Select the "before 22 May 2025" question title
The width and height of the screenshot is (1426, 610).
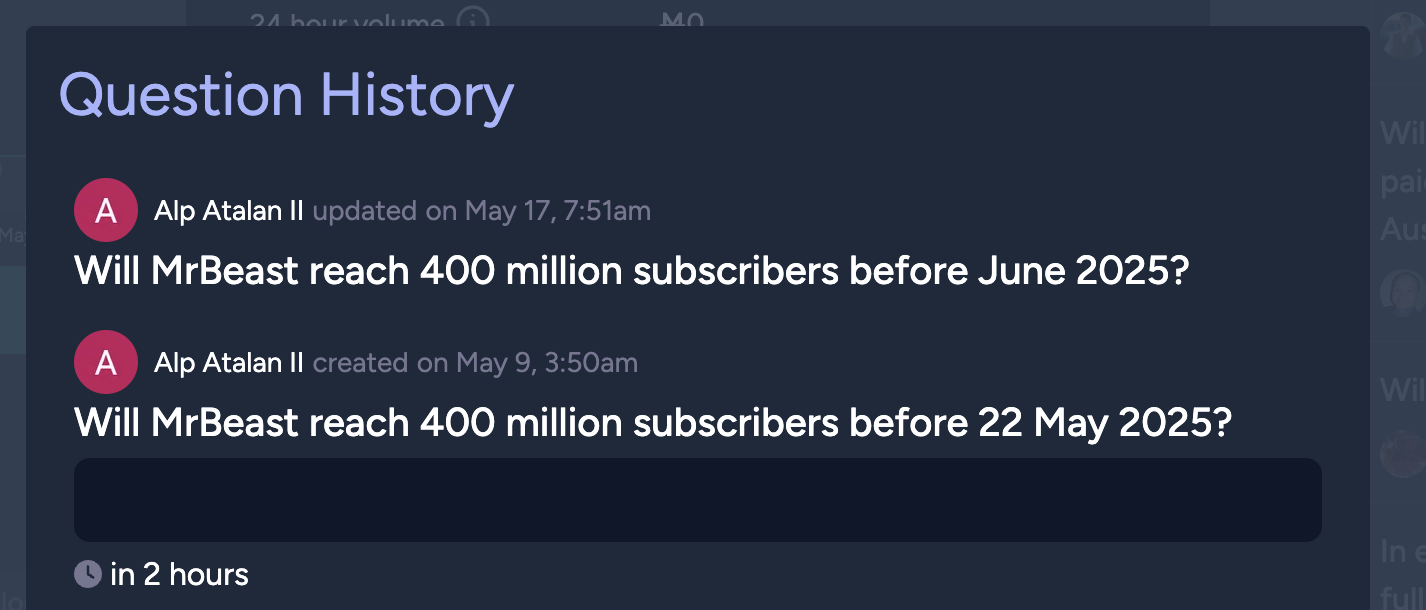[x=653, y=423]
